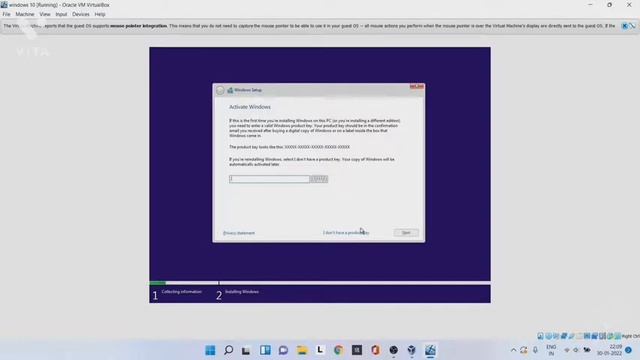Open the Windows Start menu
640x360 pixels.
coord(210,350)
